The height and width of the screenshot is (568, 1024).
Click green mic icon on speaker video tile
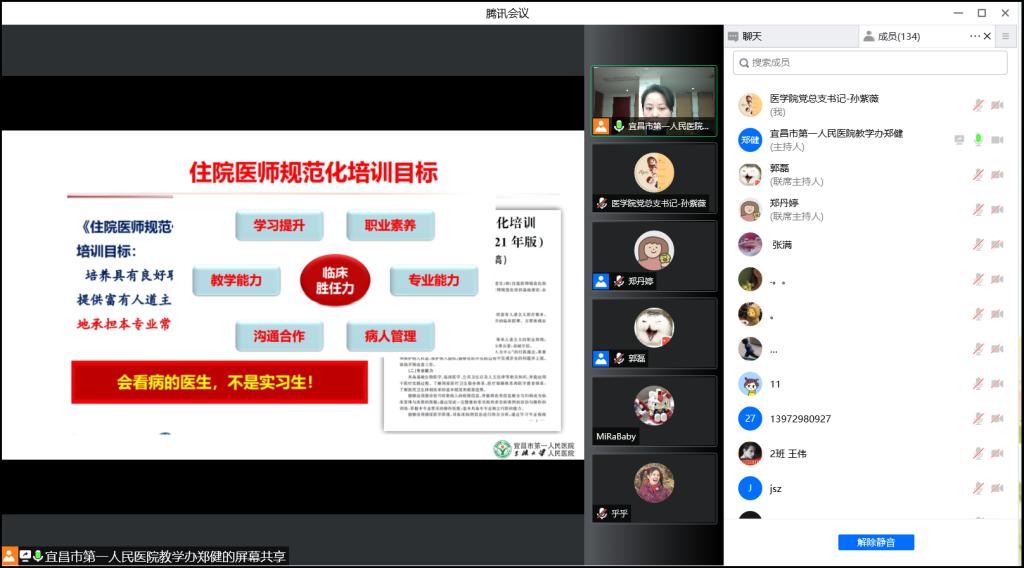coord(618,126)
